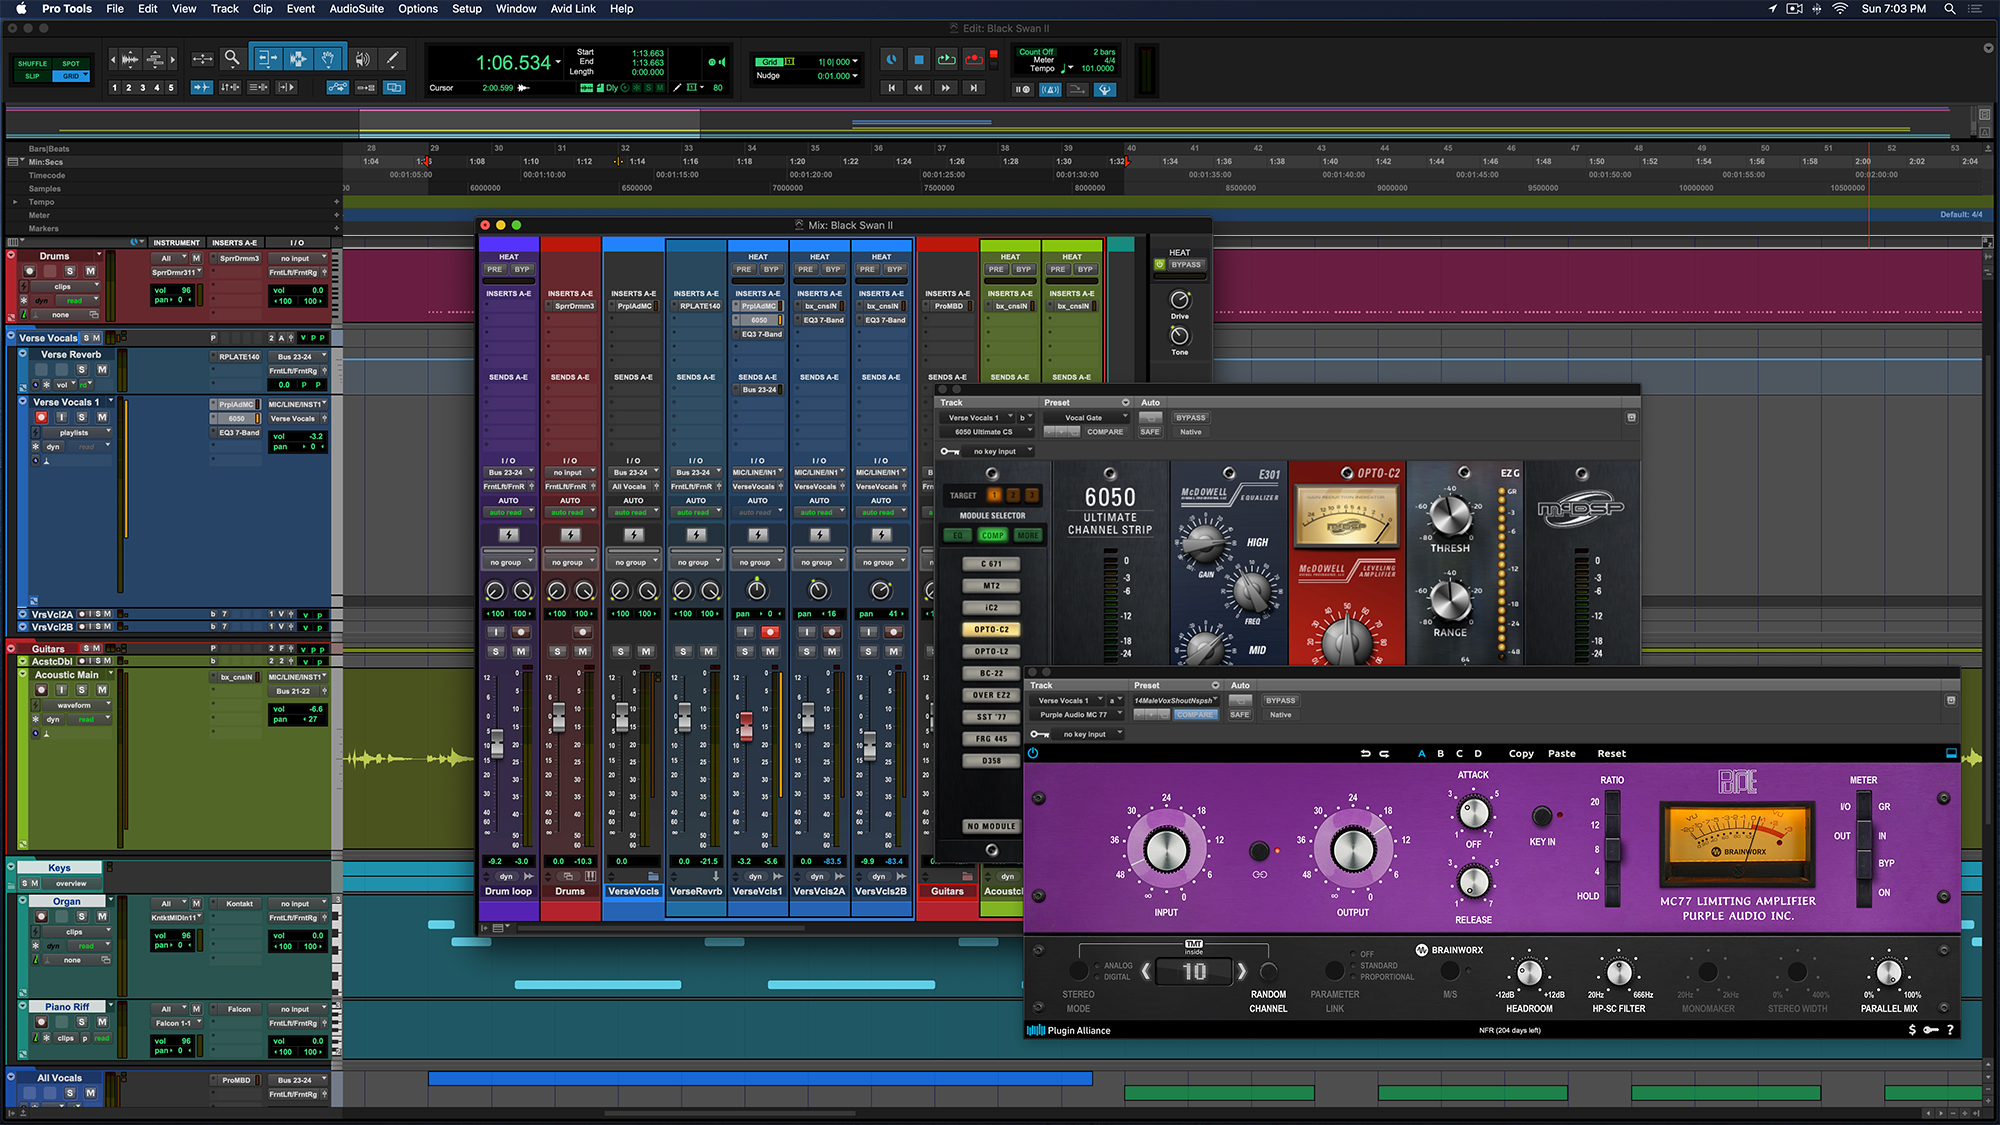Open the 6050 Ultimate CS preset selector
The image size is (2000, 1125).
click(985, 431)
